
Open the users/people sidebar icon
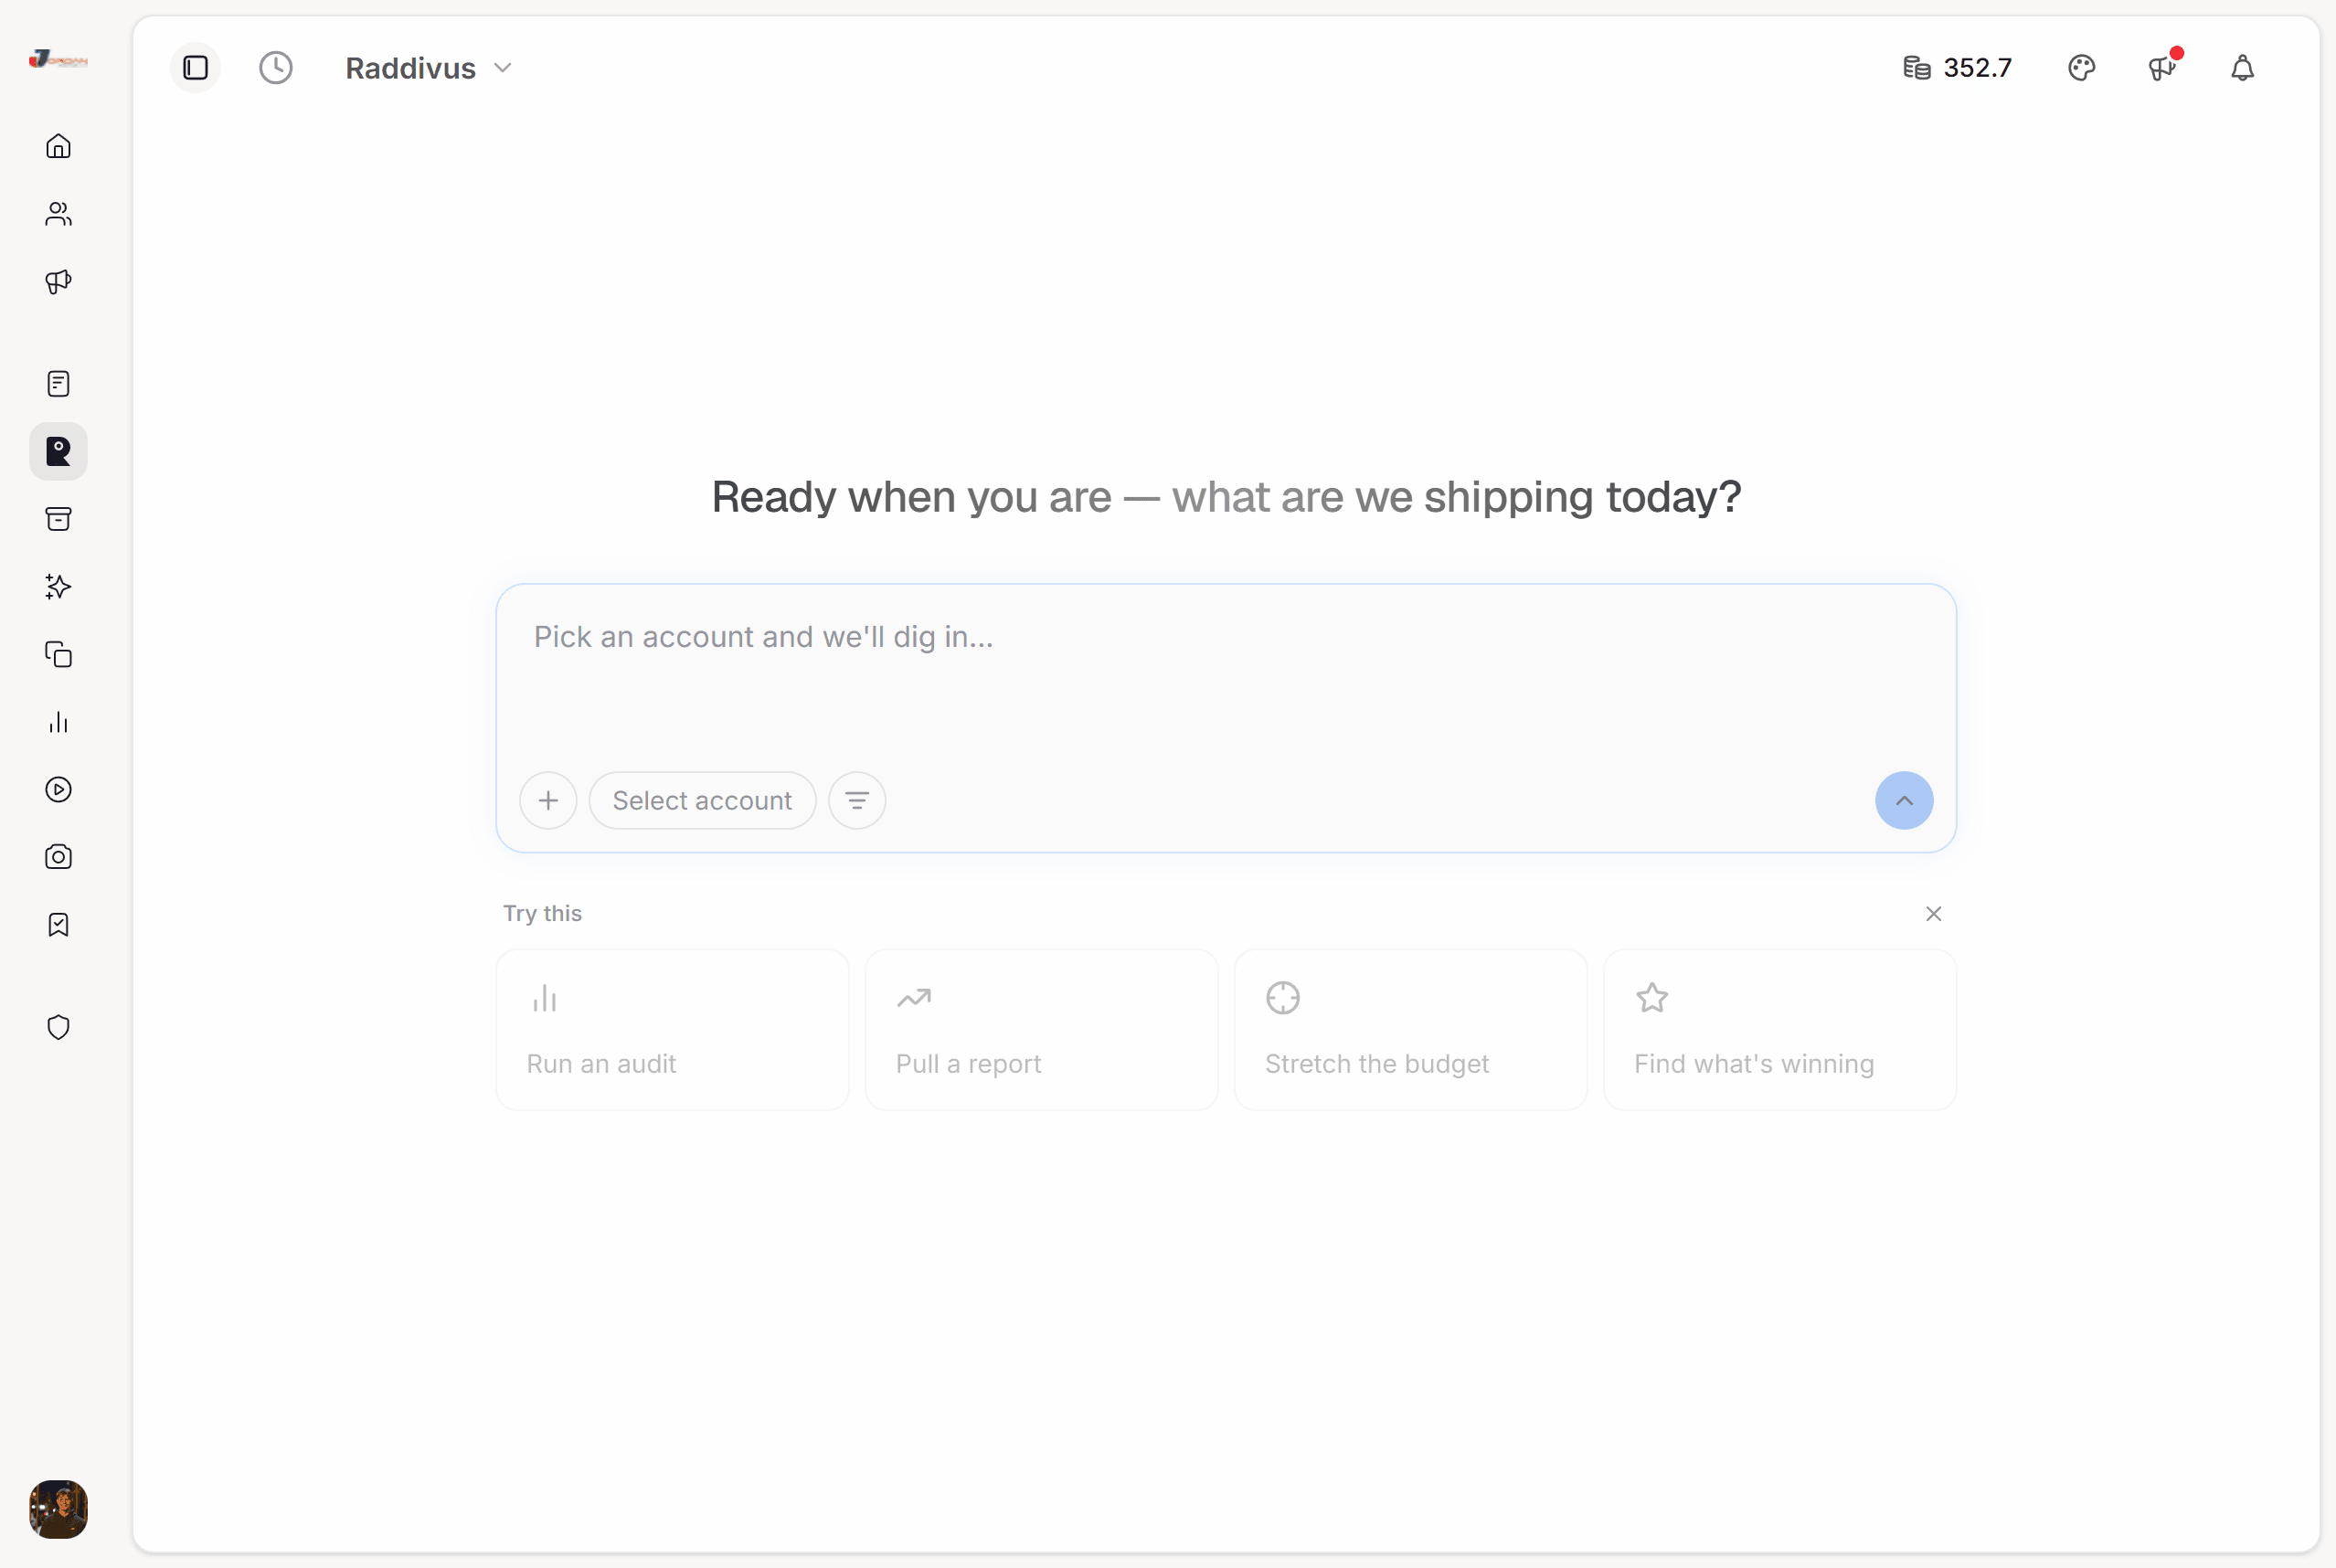click(58, 214)
